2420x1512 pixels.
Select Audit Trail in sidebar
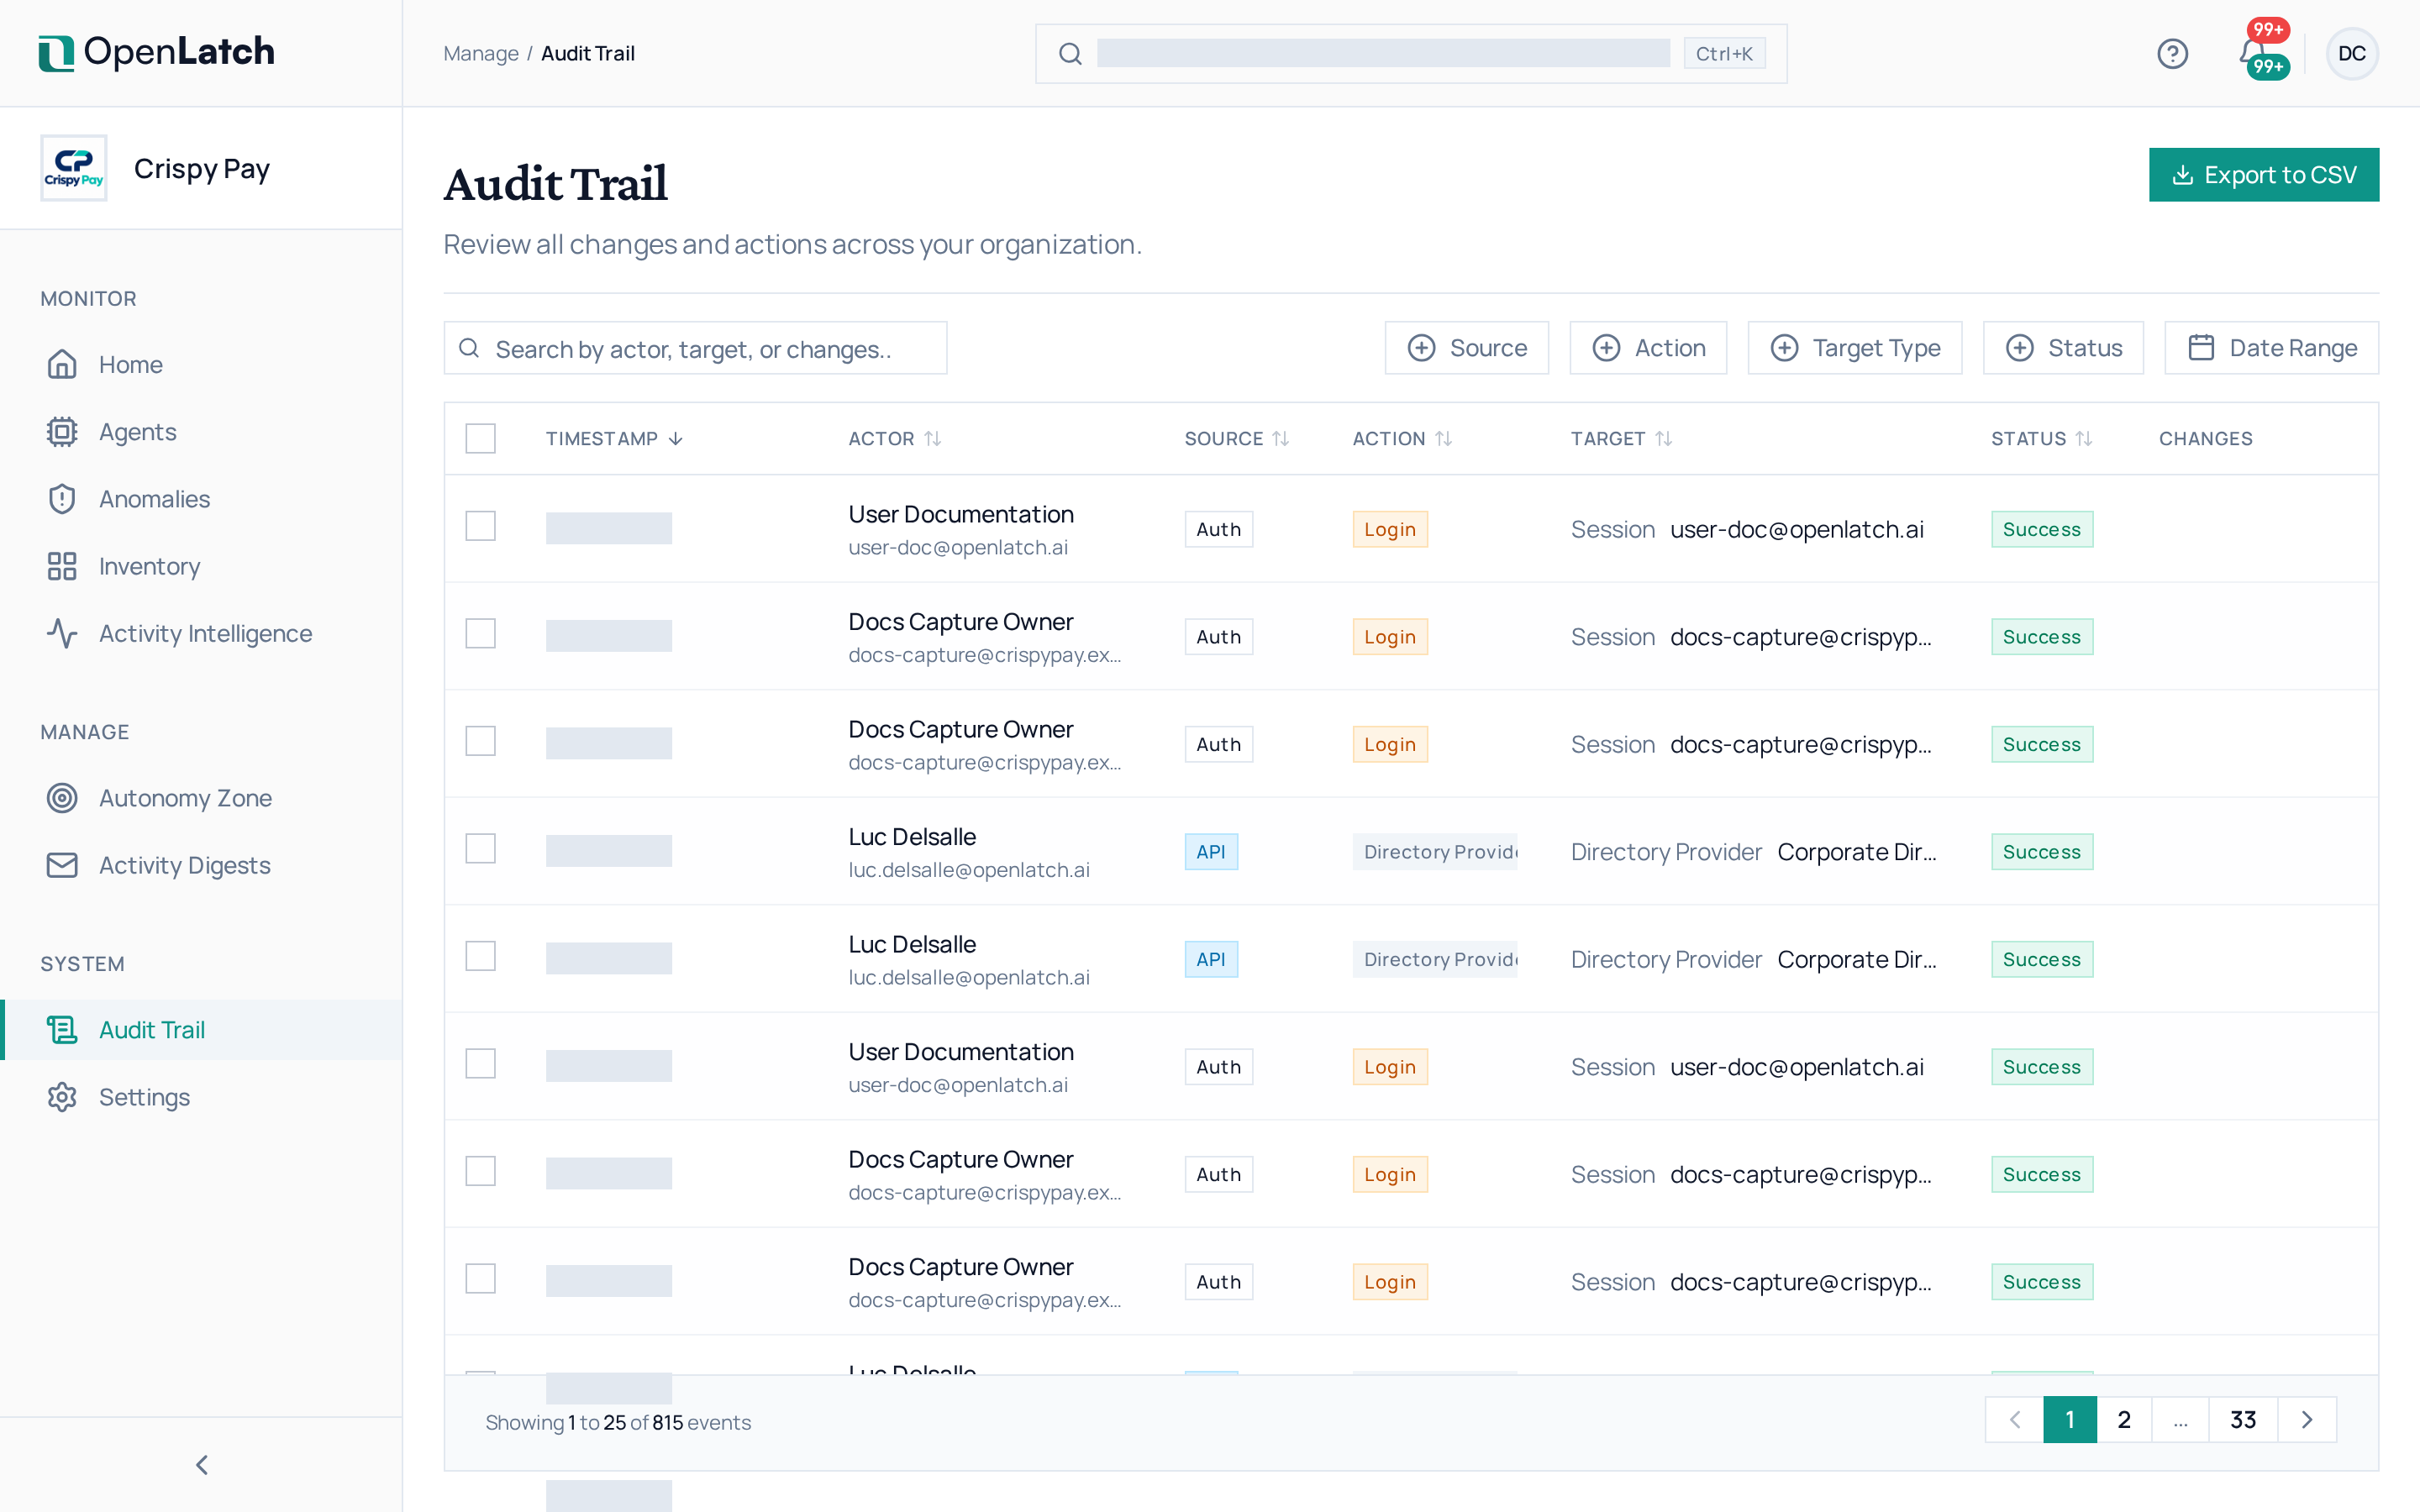(201, 1029)
